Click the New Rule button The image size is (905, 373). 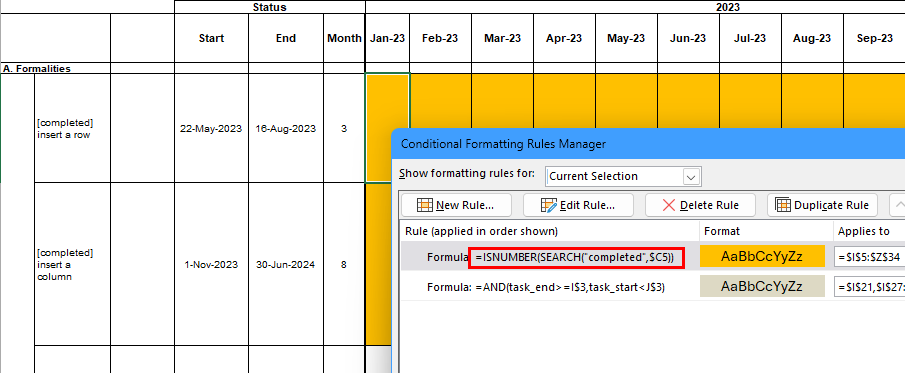pos(456,205)
